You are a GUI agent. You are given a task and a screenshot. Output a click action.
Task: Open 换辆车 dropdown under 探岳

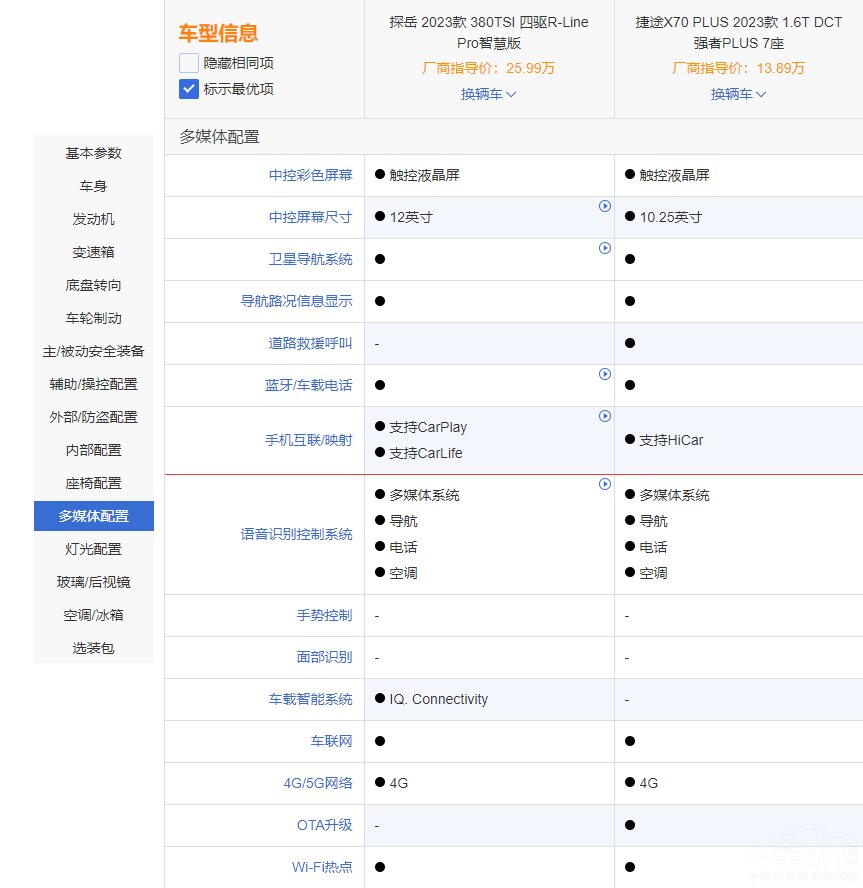click(x=489, y=94)
